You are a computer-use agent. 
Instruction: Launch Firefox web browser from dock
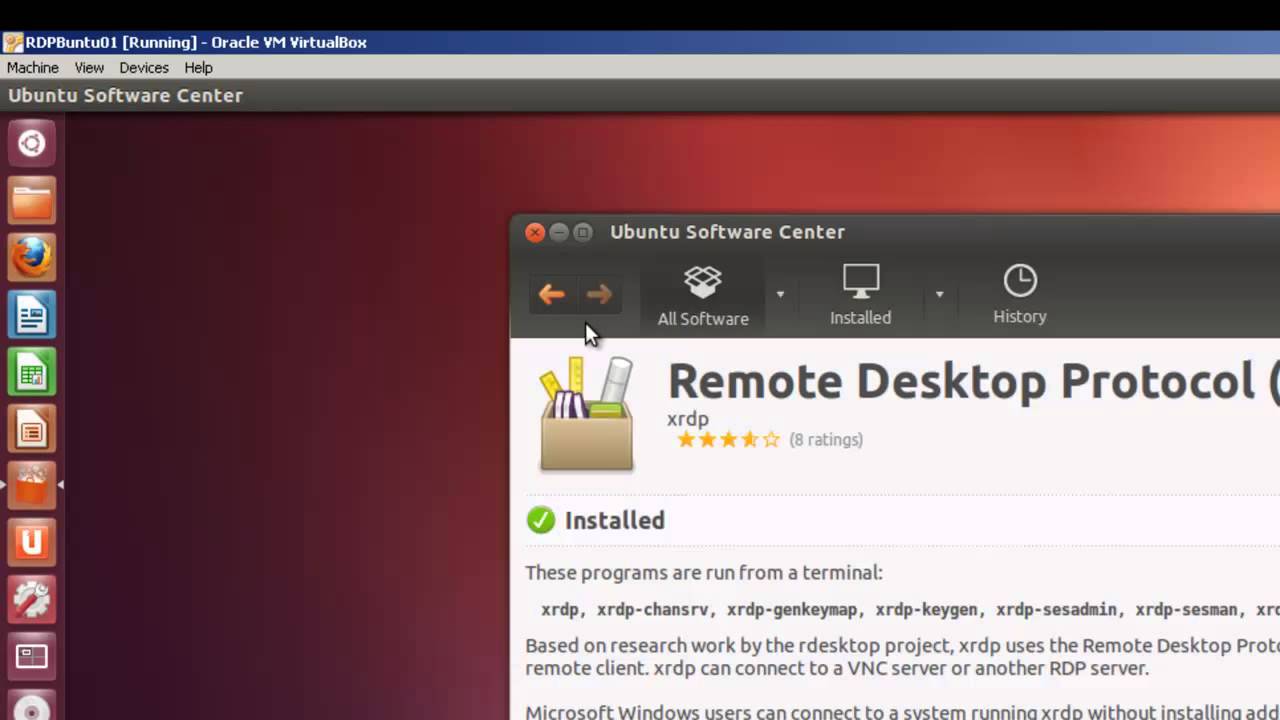click(32, 258)
